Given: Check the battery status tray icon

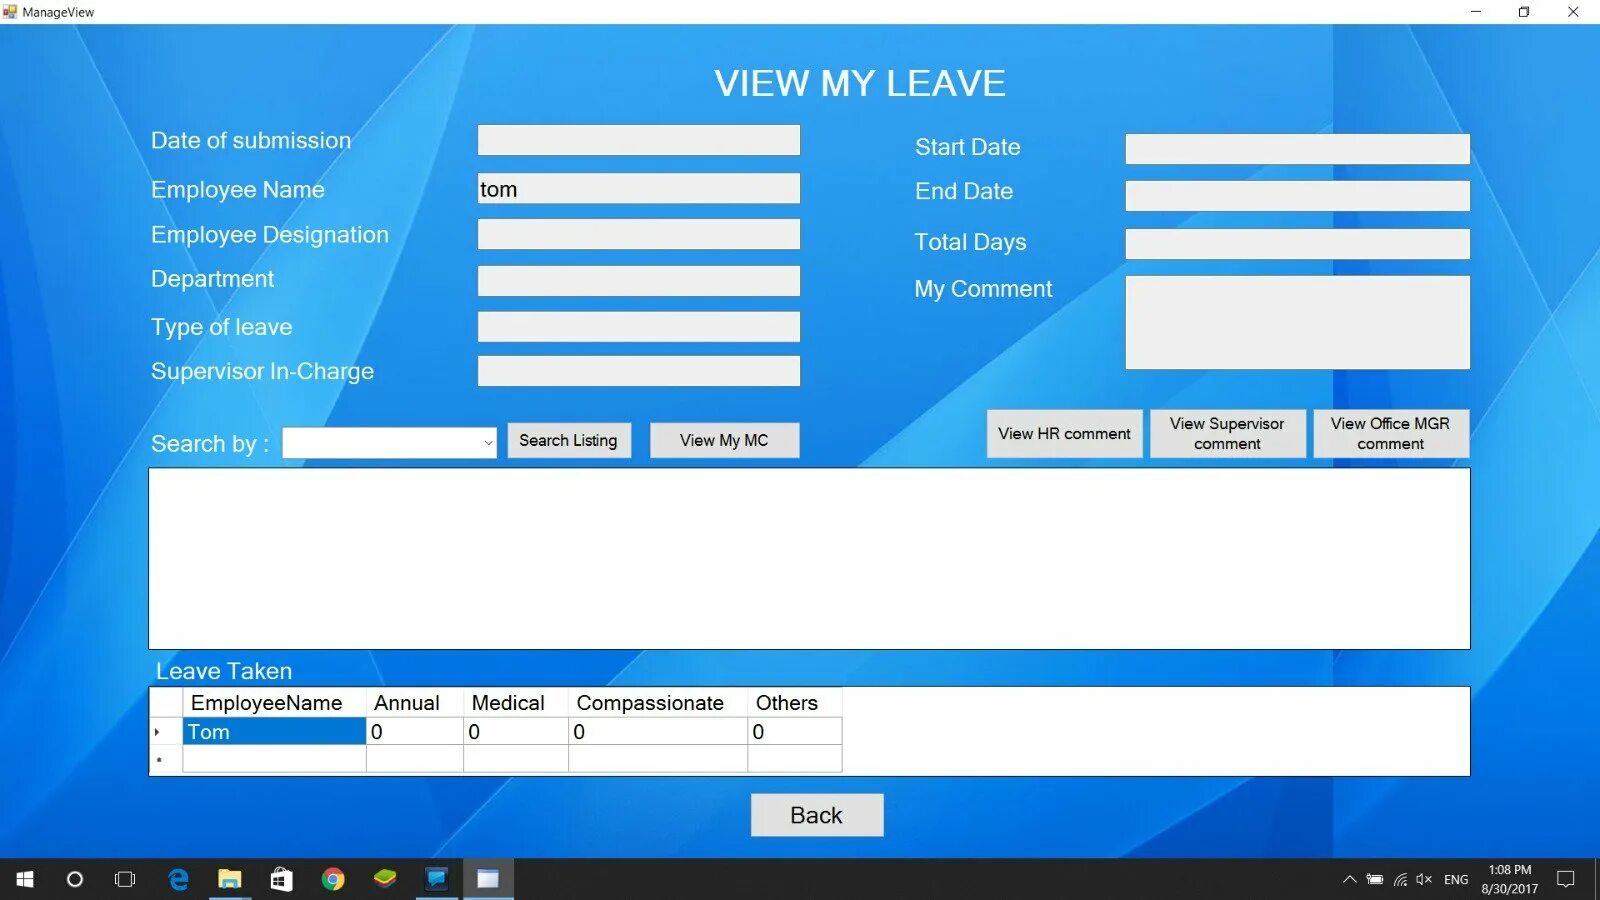Looking at the screenshot, I should pyautogui.click(x=1375, y=880).
